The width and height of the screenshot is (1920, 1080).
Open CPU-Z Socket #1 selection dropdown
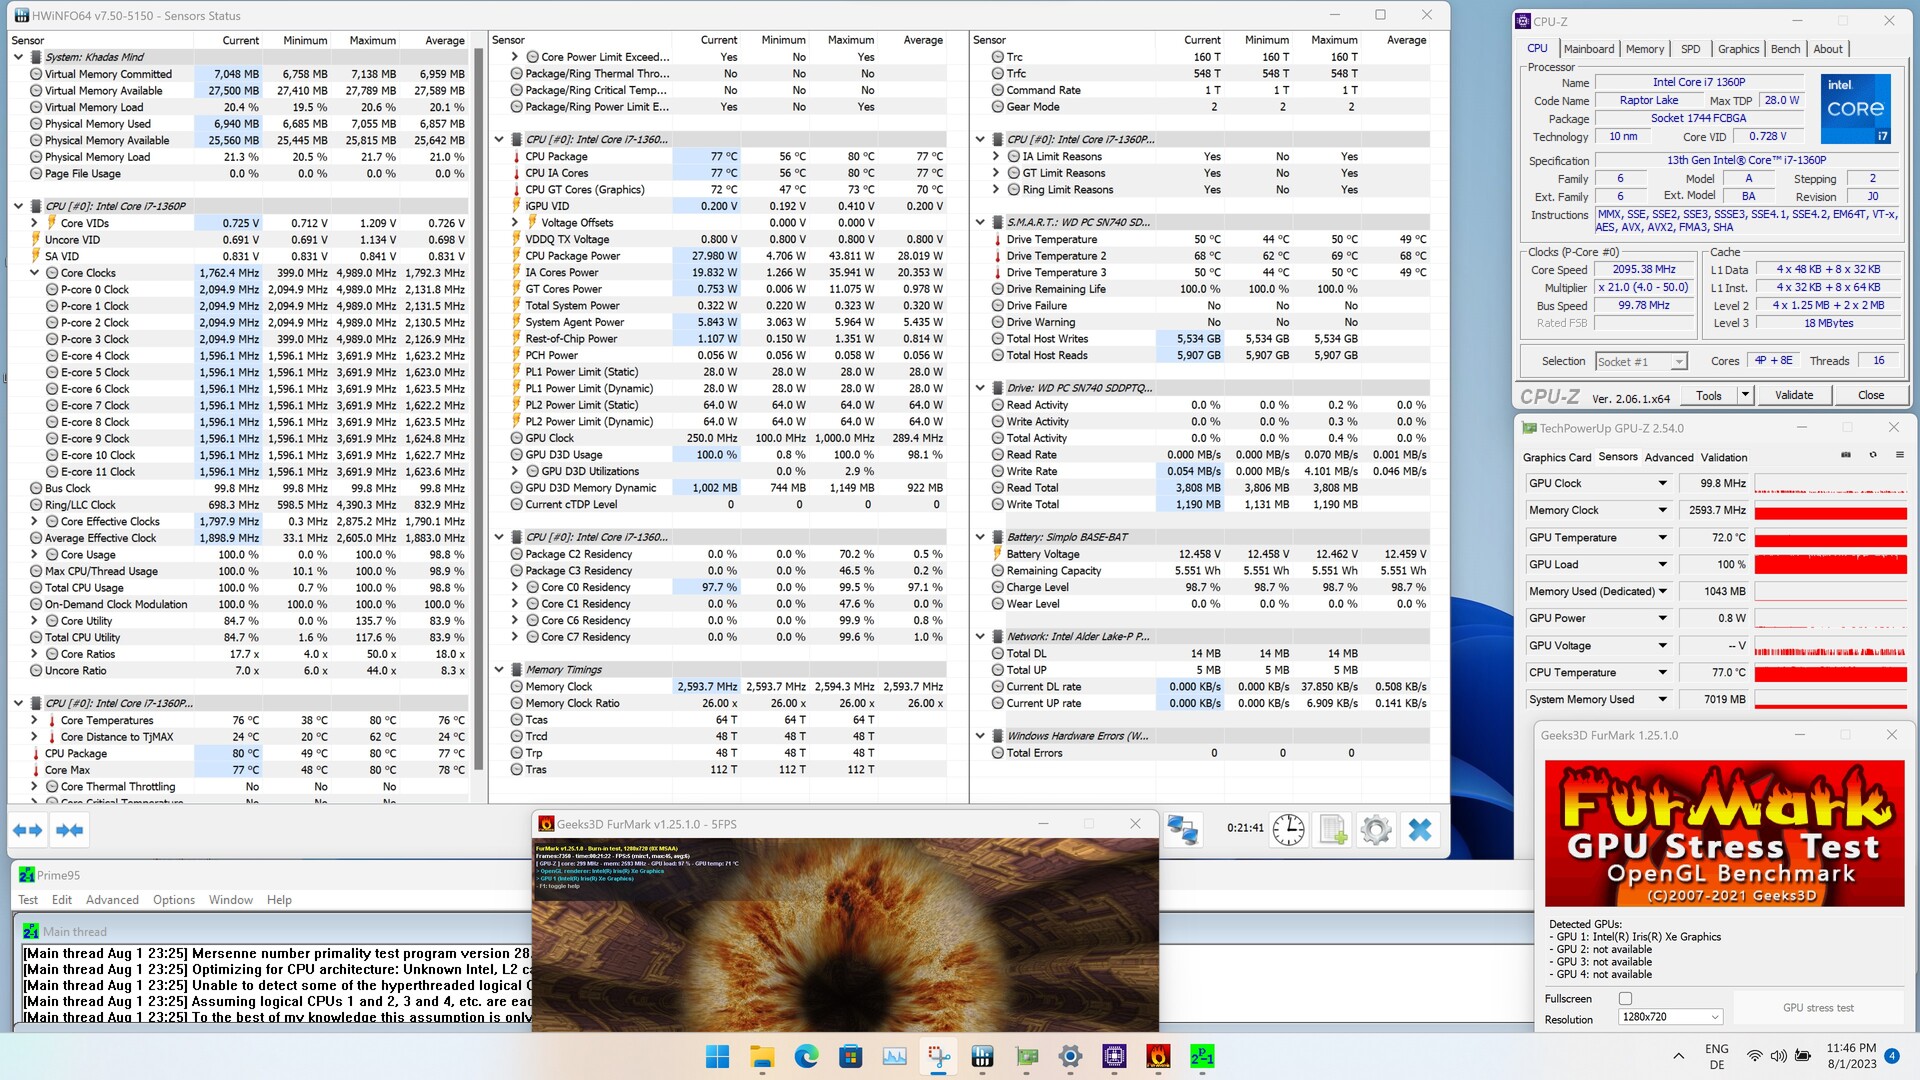pos(1641,362)
